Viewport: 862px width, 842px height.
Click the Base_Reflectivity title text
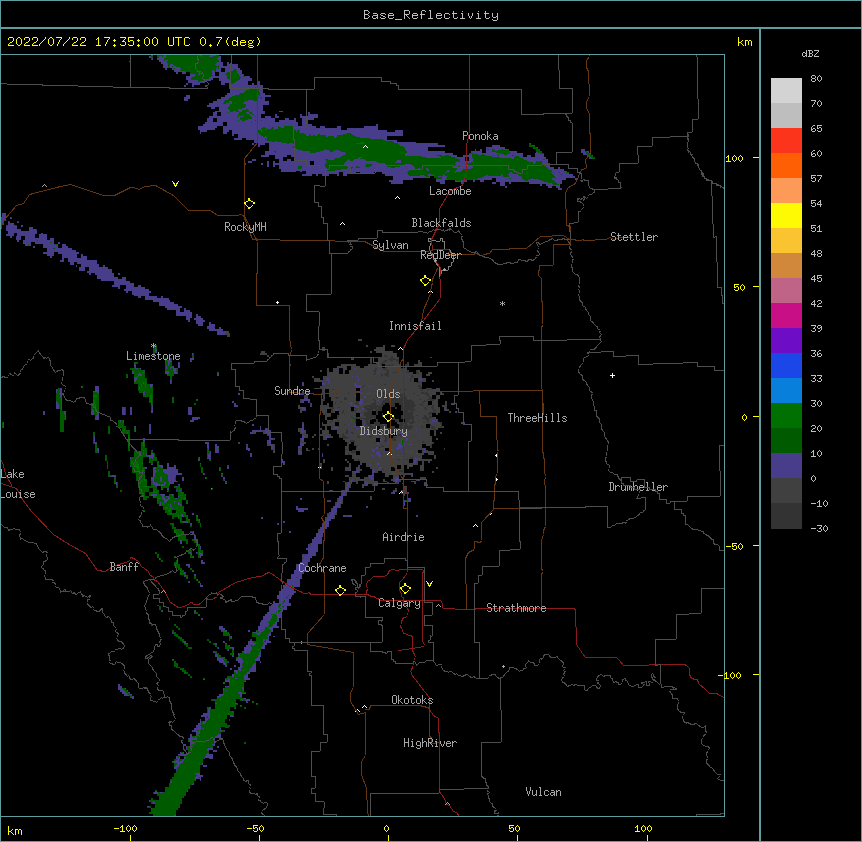[431, 15]
